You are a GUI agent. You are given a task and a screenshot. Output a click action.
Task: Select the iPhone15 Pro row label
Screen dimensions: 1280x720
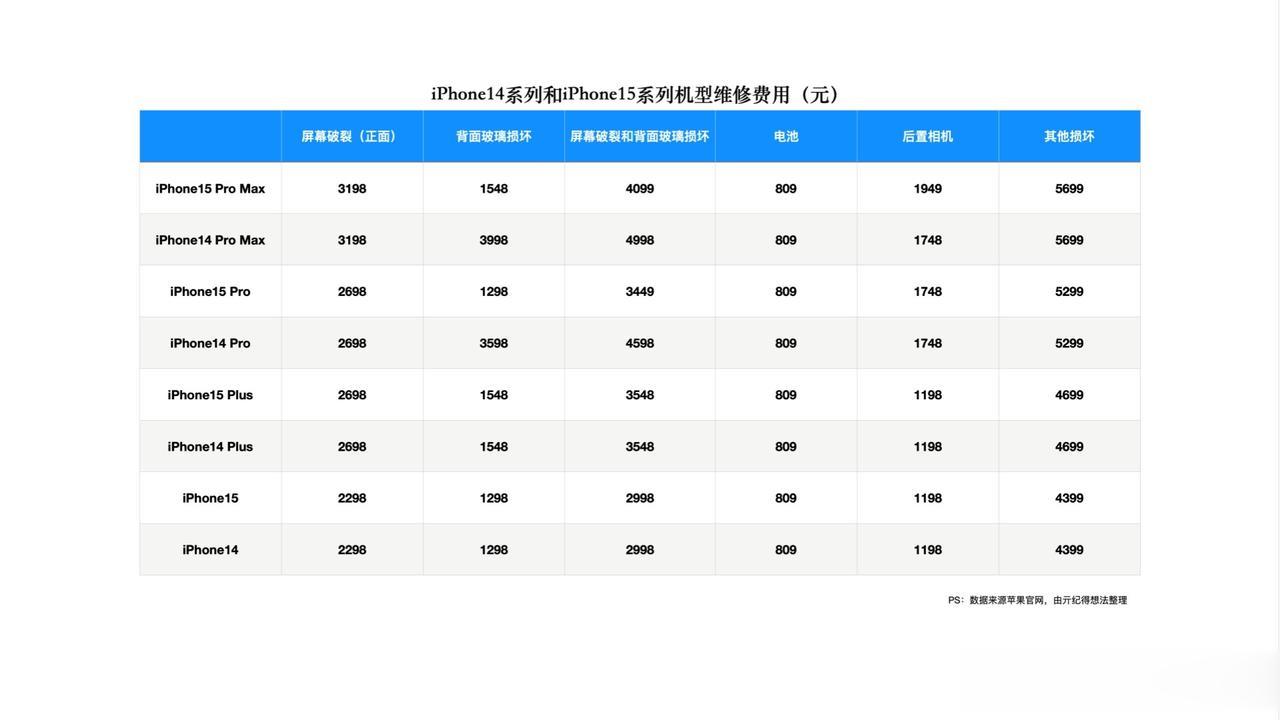click(x=210, y=292)
